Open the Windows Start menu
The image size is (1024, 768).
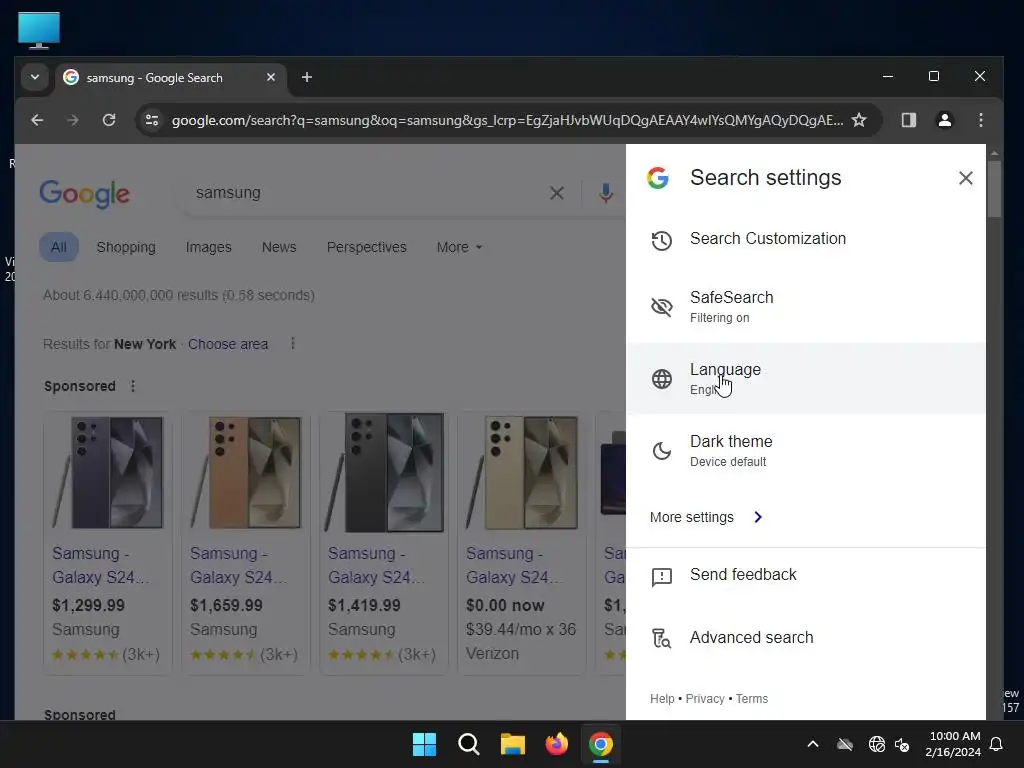(424, 744)
